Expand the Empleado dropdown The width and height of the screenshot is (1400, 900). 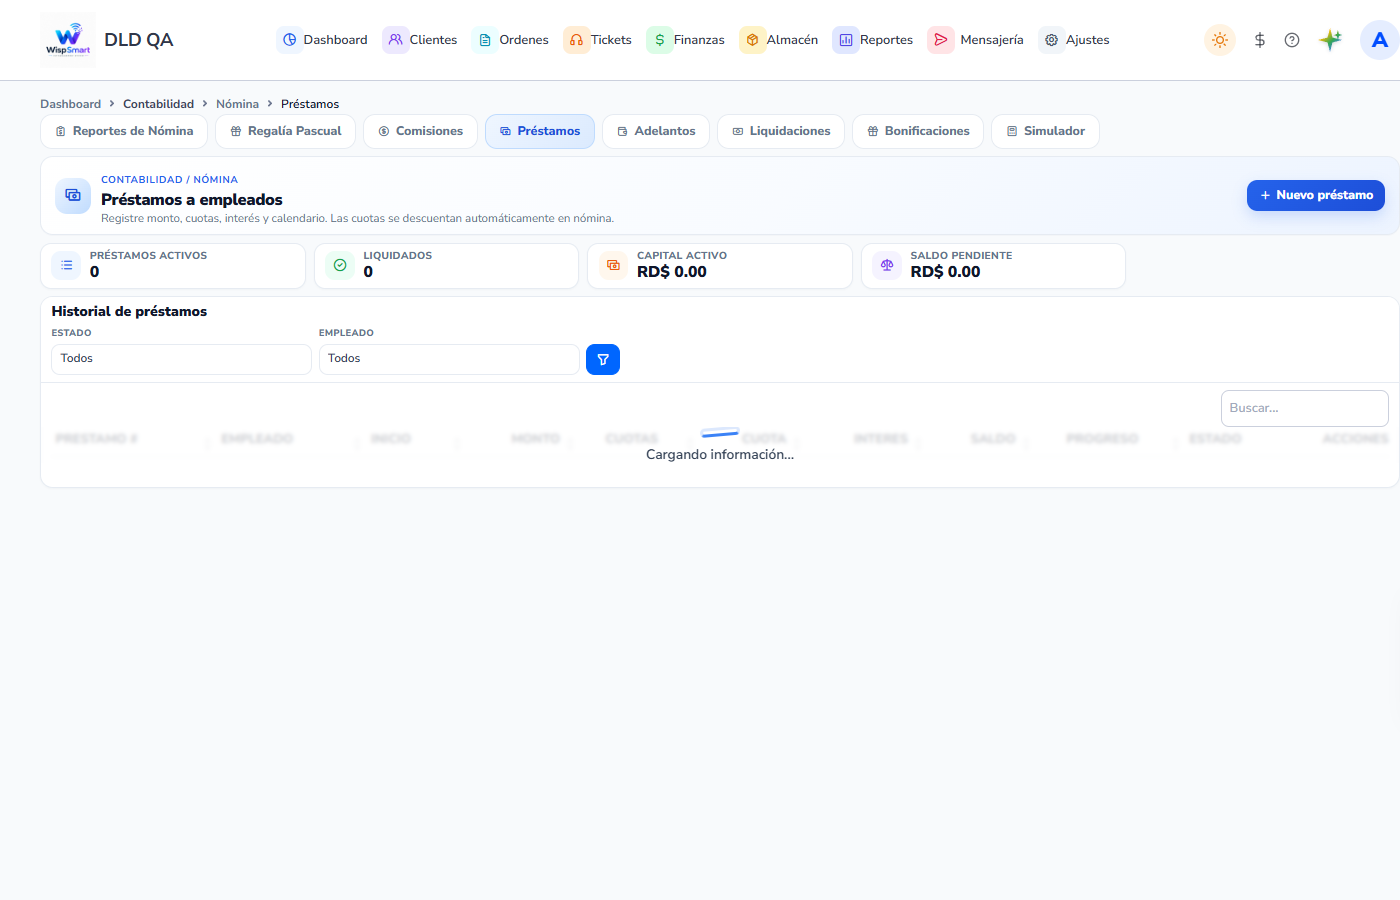449,359
